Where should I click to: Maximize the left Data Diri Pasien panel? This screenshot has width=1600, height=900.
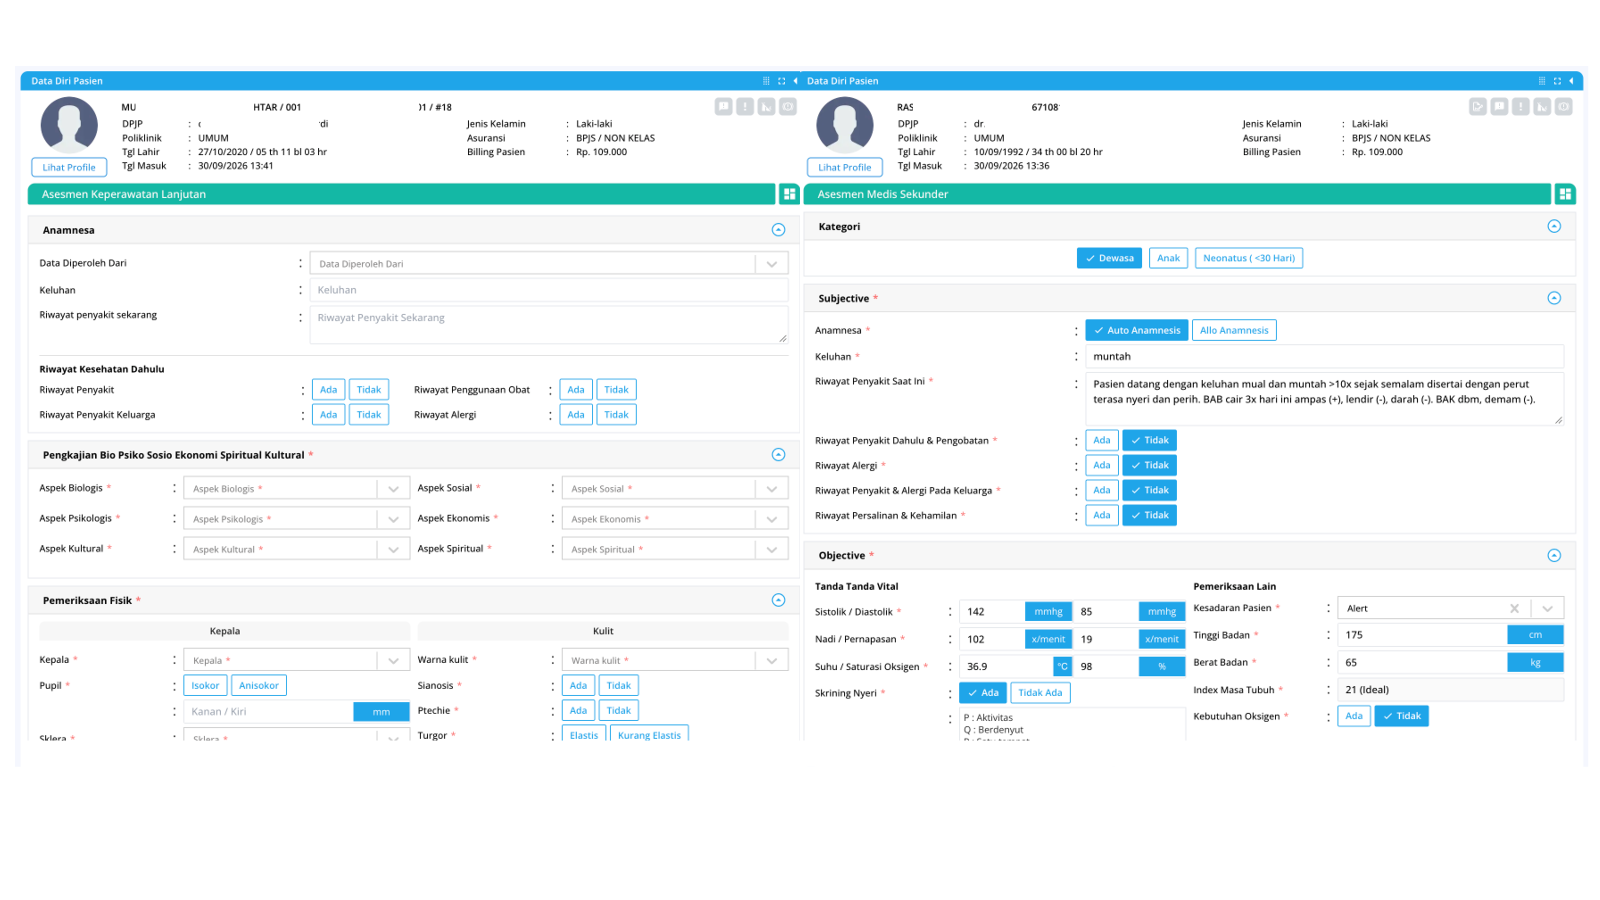pyautogui.click(x=781, y=81)
